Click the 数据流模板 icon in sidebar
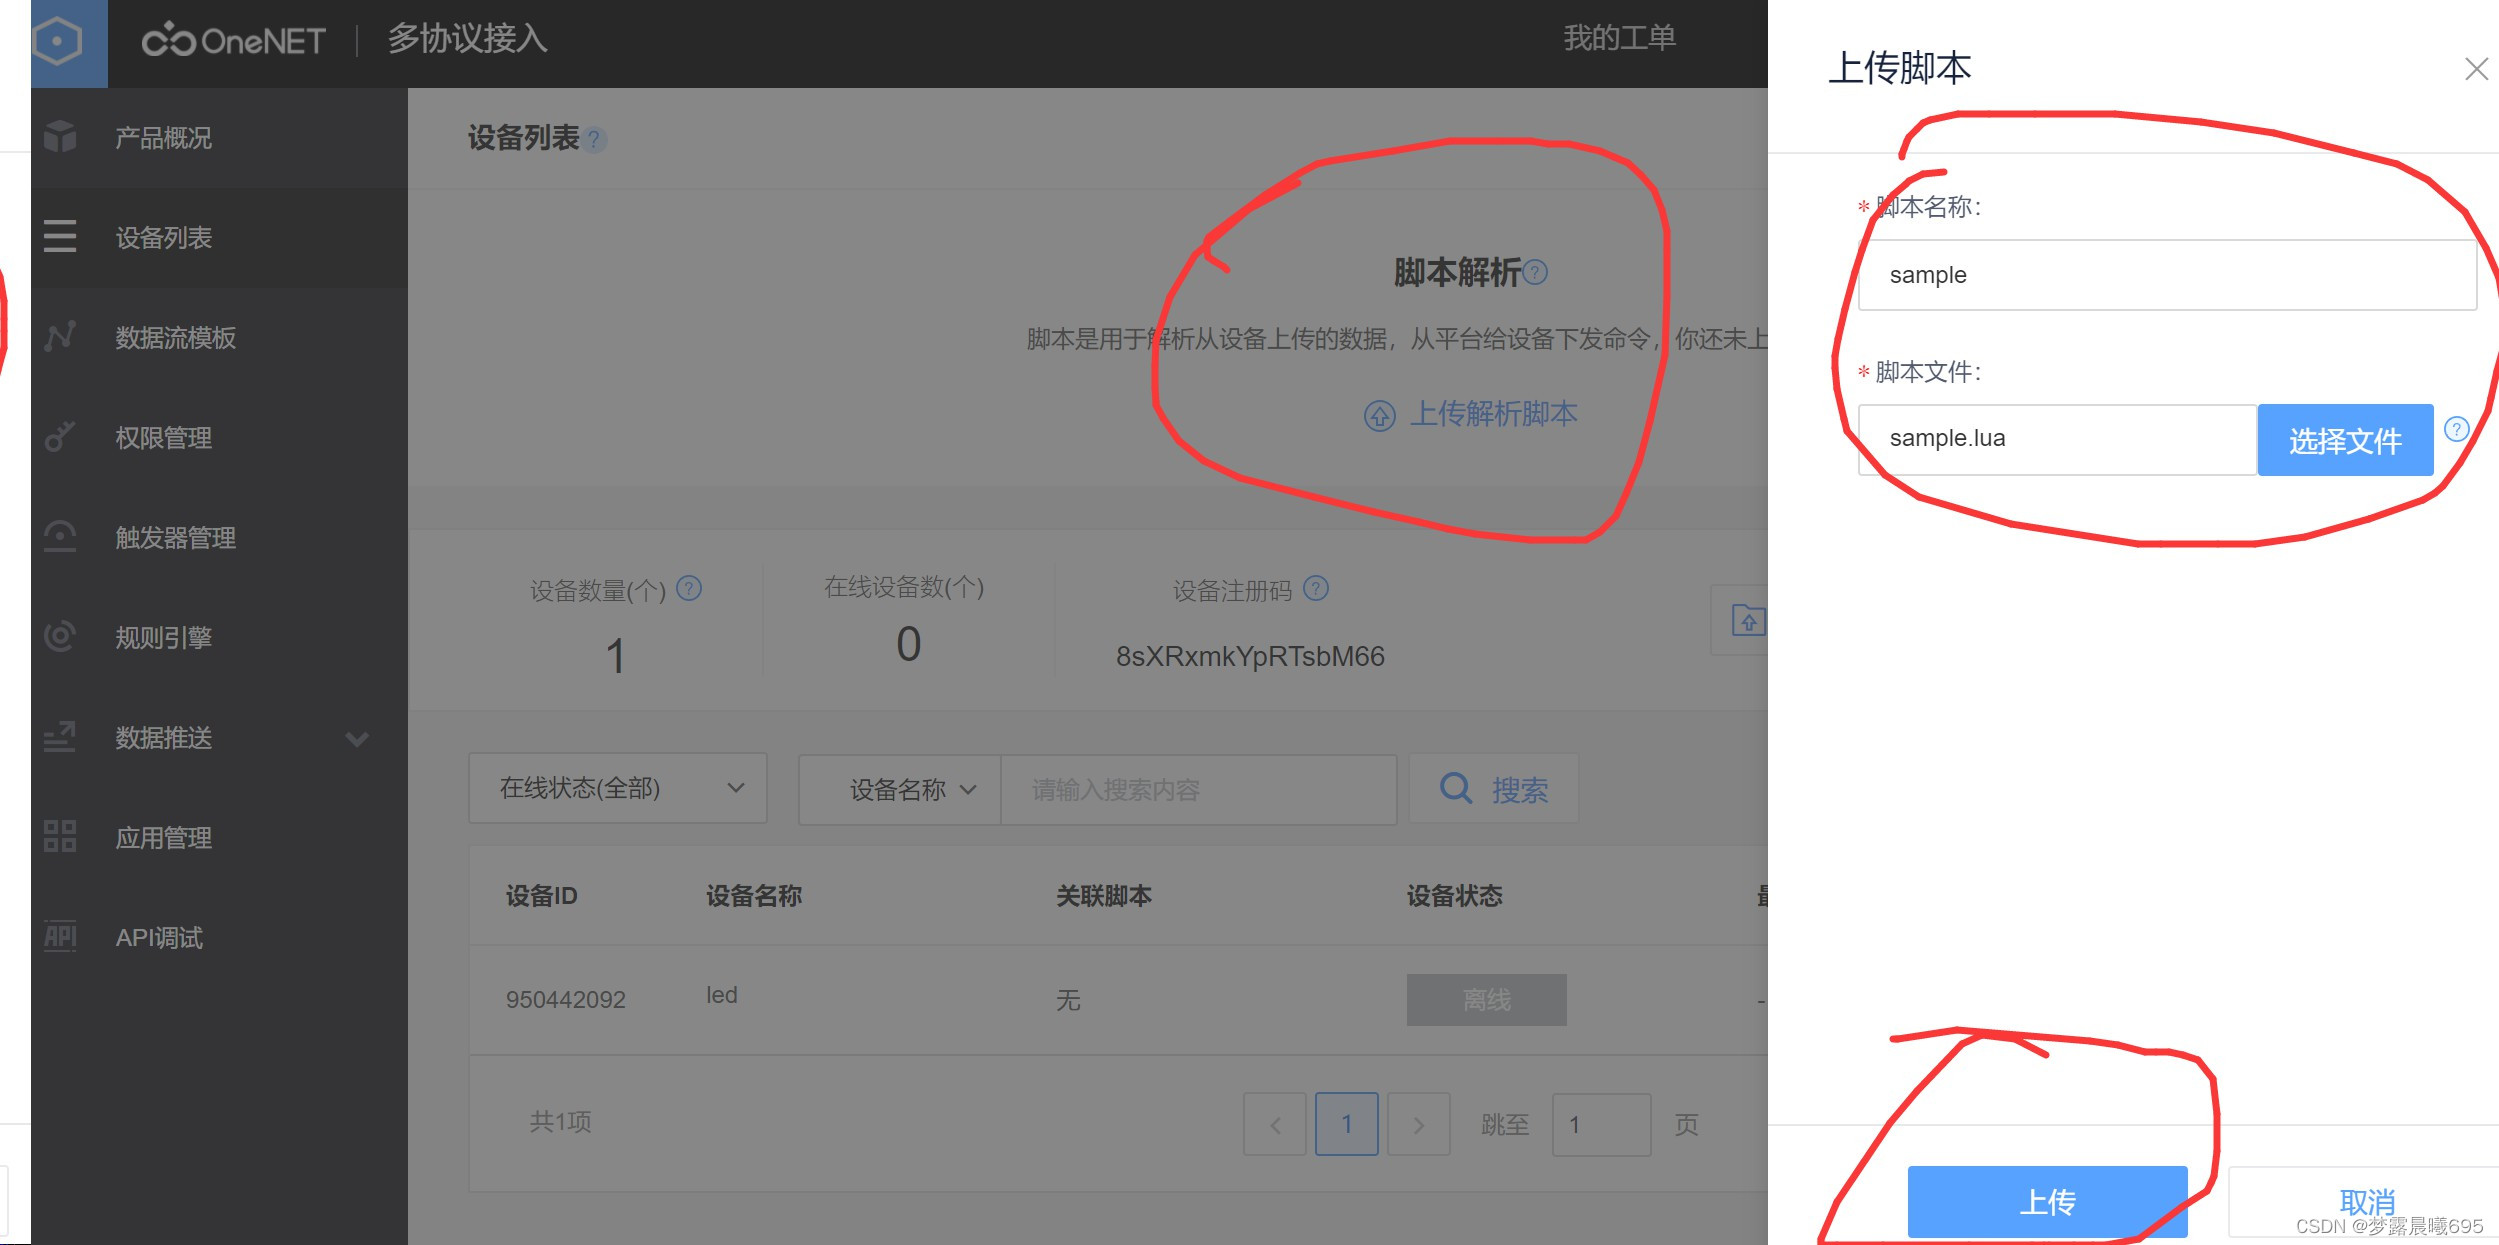The height and width of the screenshot is (1245, 2499). (60, 337)
